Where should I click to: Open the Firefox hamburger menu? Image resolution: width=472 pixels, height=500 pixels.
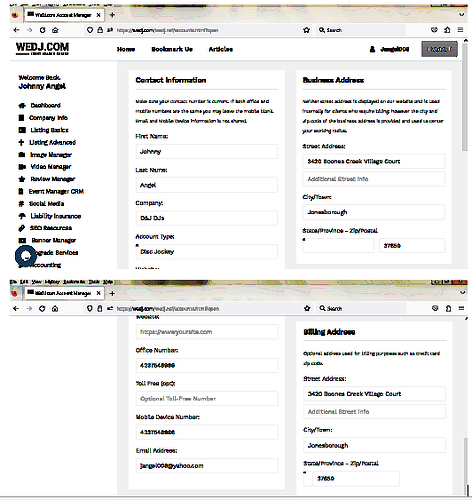tap(460, 30)
